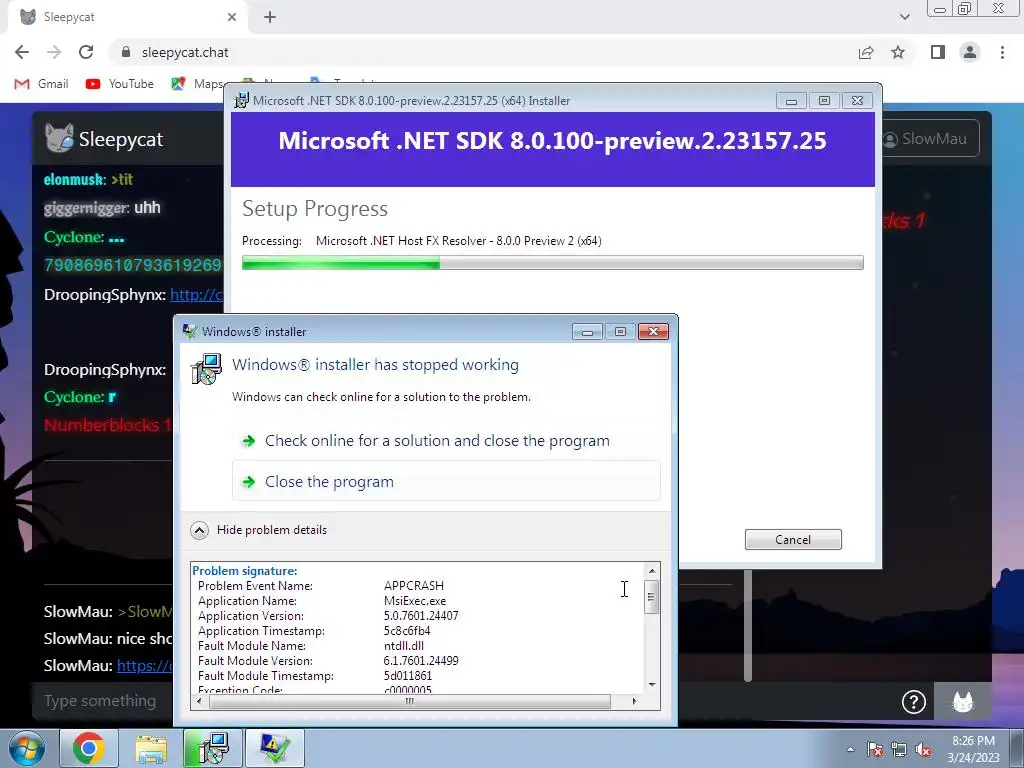
Task: Close the Sleepycat browser tab
Action: point(232,18)
